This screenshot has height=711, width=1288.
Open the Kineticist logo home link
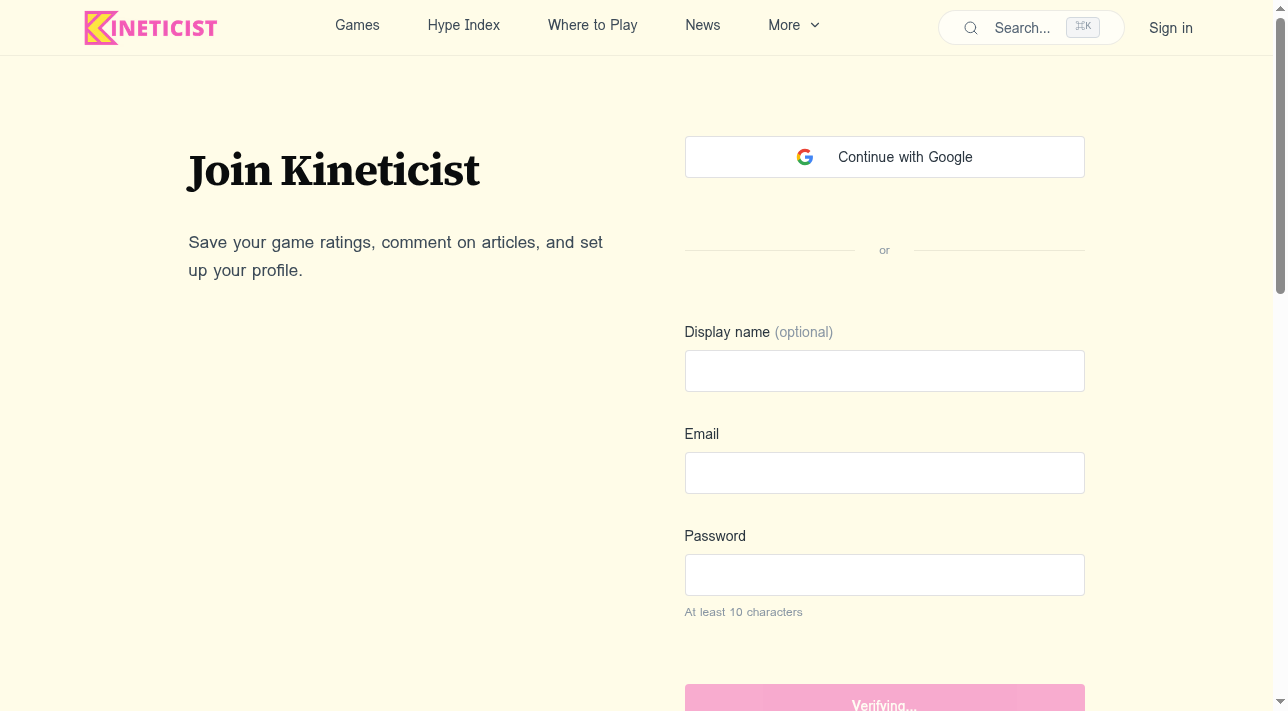pyautogui.click(x=151, y=28)
